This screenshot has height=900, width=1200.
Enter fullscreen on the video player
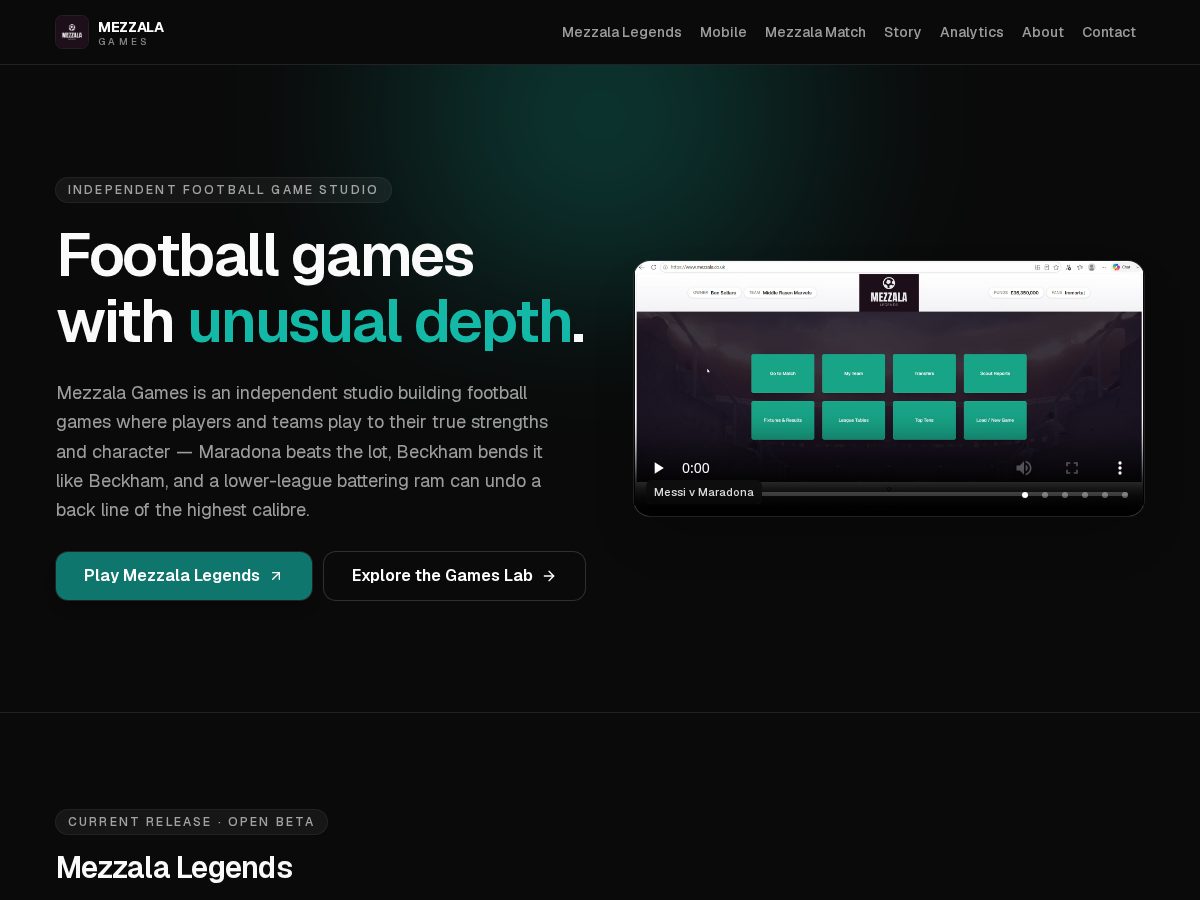pyautogui.click(x=1072, y=468)
